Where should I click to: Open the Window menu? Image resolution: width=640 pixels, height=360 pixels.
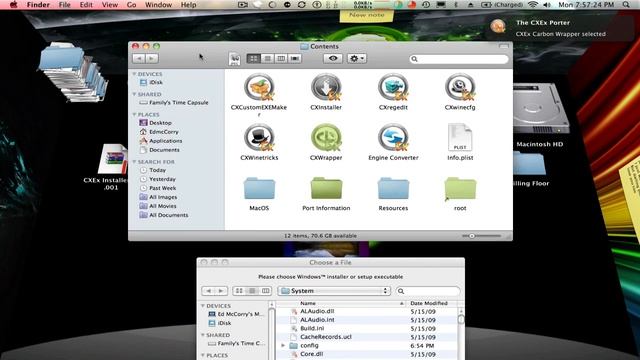(x=158, y=5)
